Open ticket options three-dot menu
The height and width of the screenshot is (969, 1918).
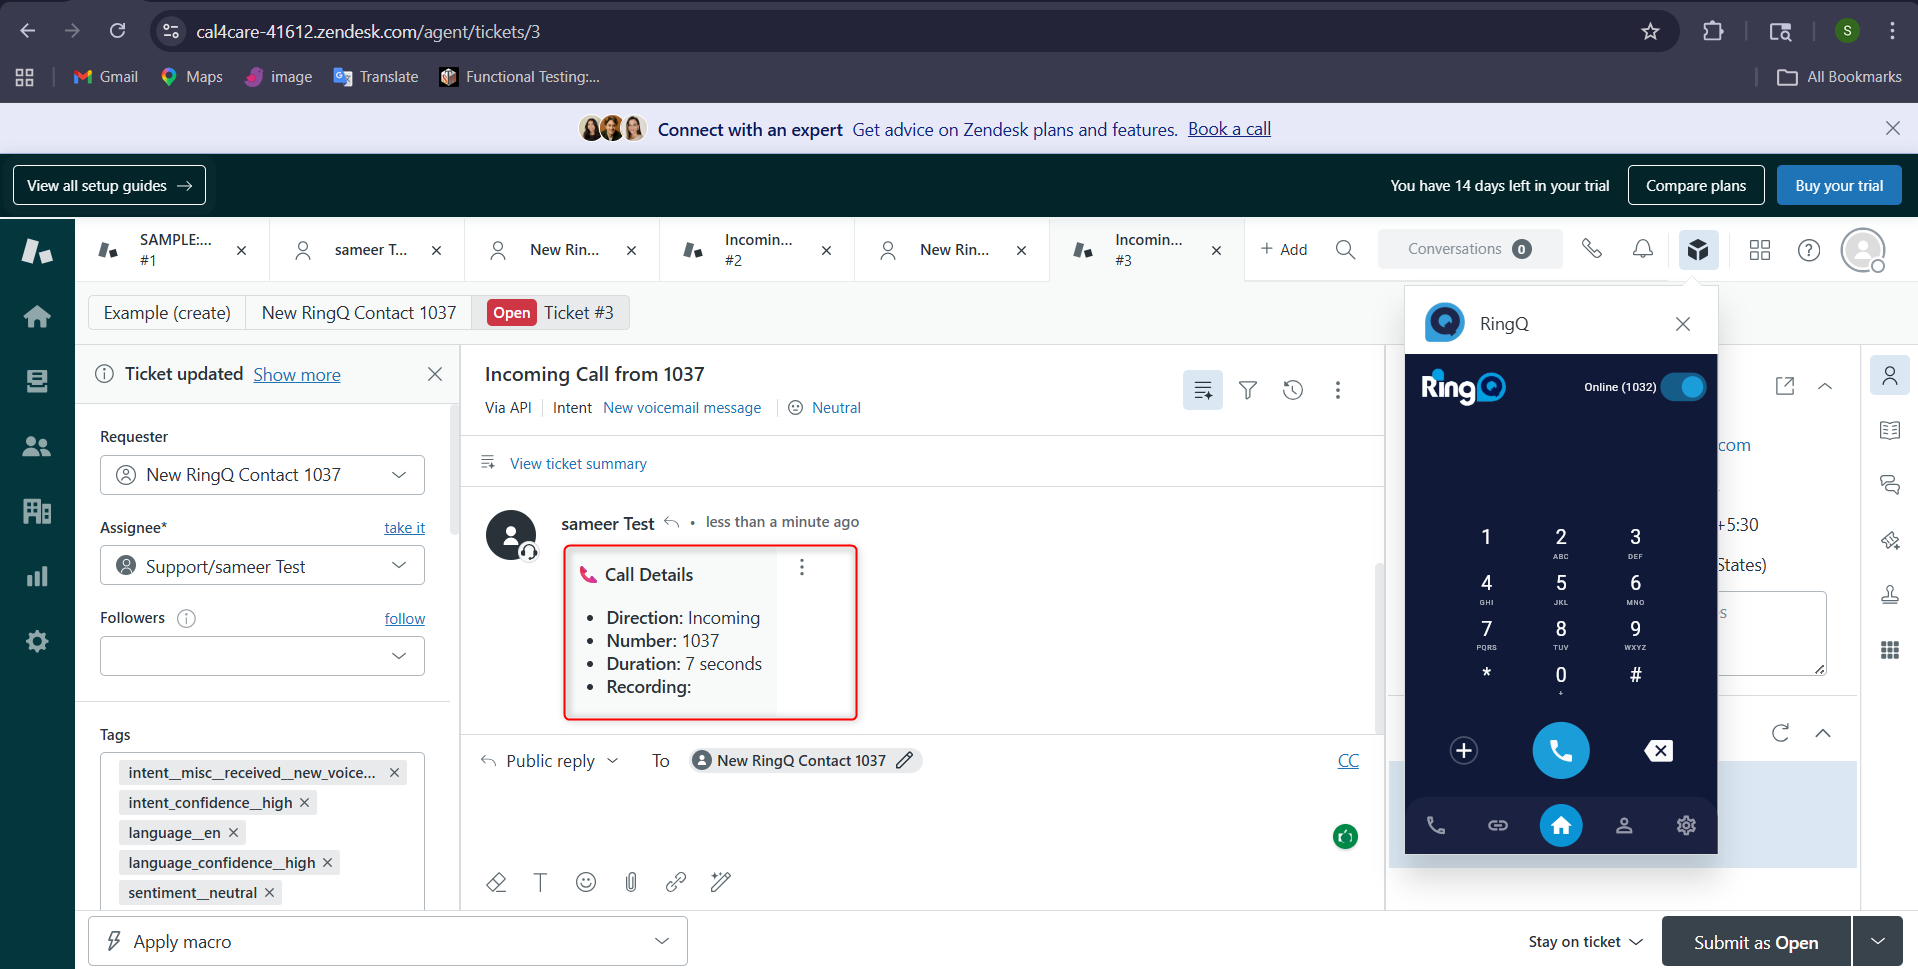[1338, 390]
